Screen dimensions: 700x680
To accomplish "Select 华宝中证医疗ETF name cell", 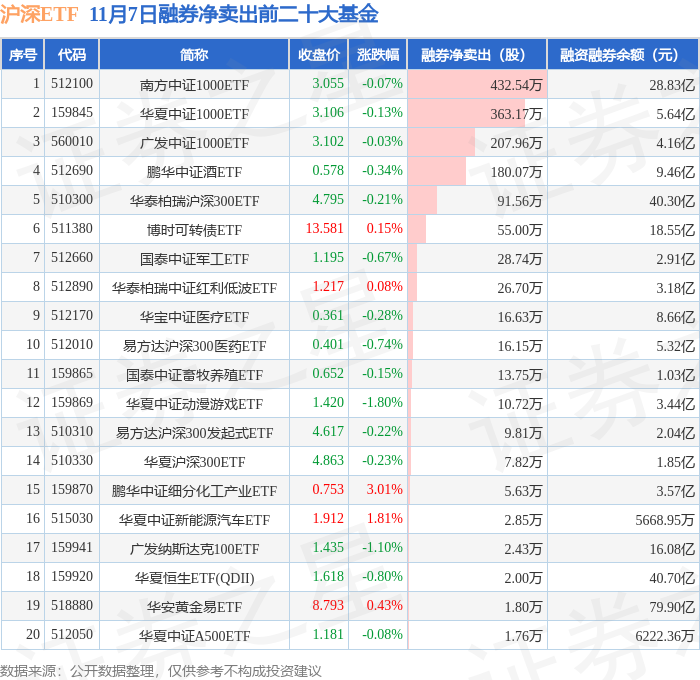I will pyautogui.click(x=194, y=317).
